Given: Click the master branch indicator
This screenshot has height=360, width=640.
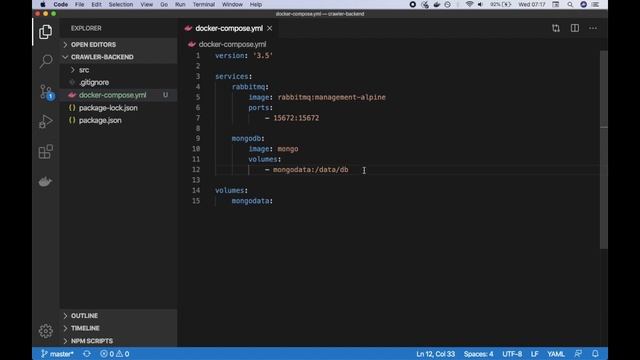Looking at the screenshot, I should (57, 354).
